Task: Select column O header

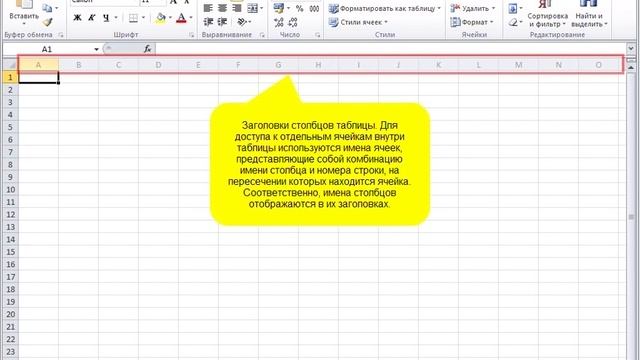Action: click(598, 64)
